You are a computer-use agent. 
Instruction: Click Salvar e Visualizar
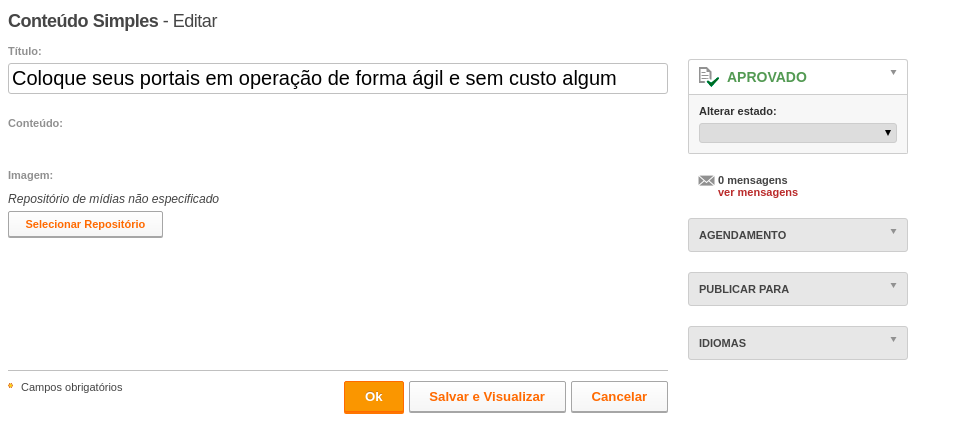click(487, 397)
